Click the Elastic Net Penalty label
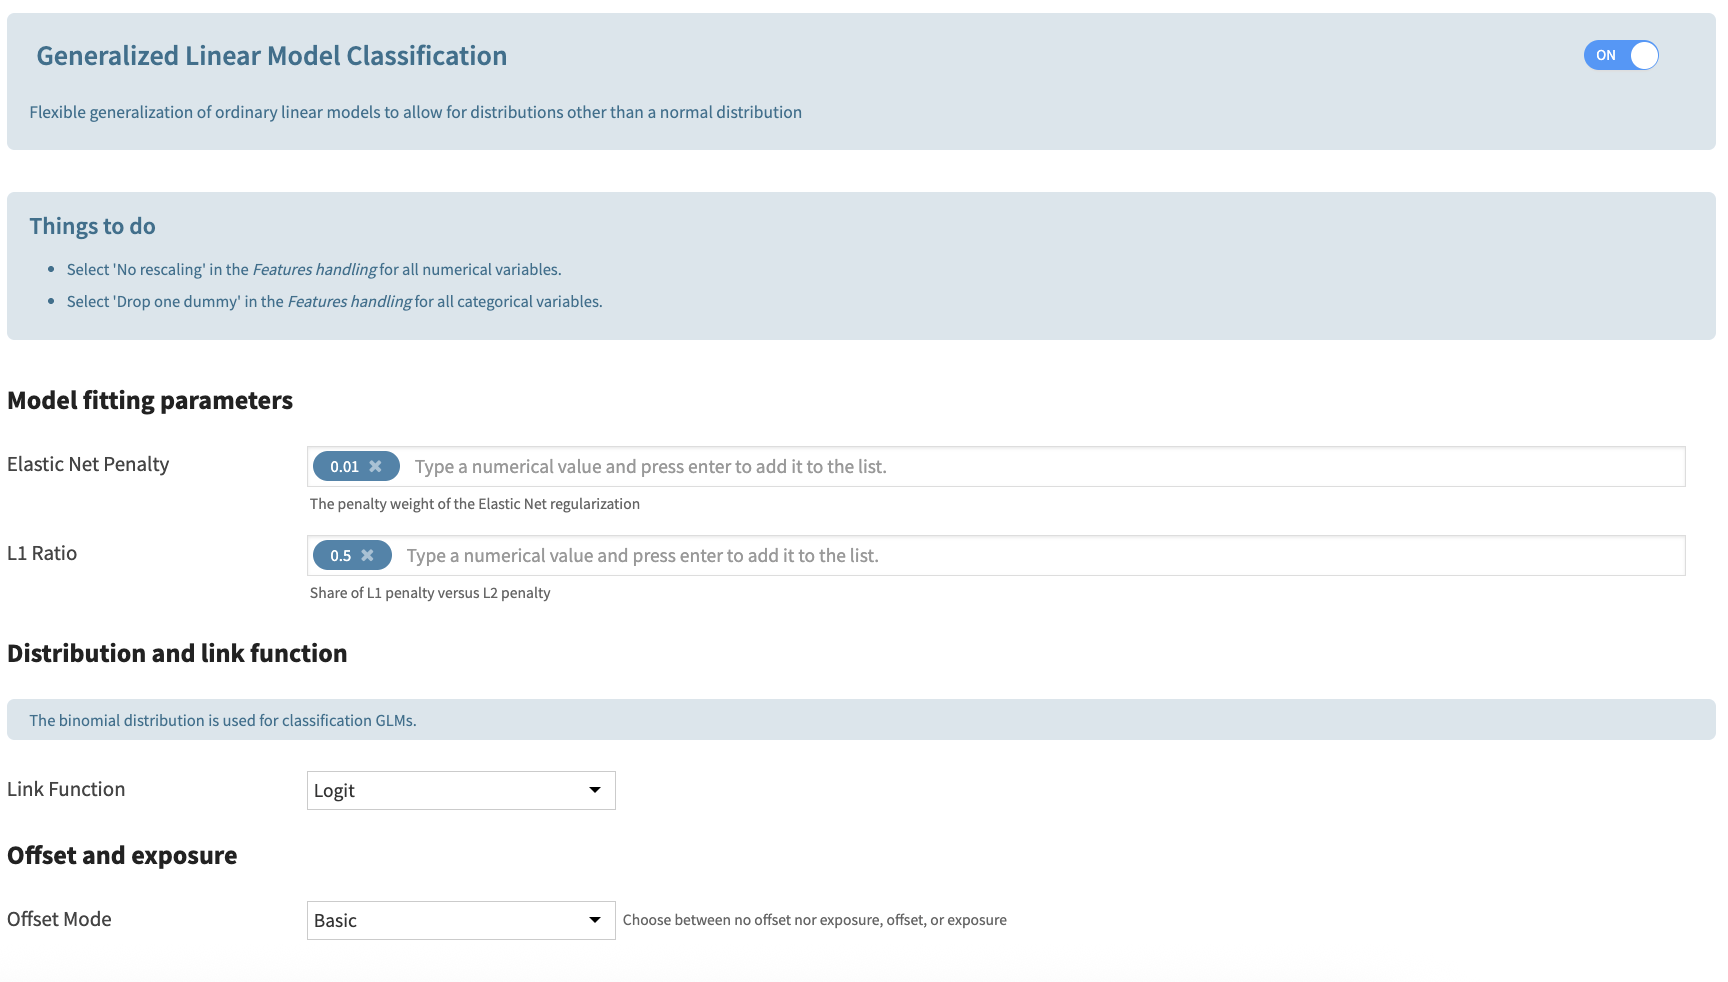1728x982 pixels. pos(88,465)
